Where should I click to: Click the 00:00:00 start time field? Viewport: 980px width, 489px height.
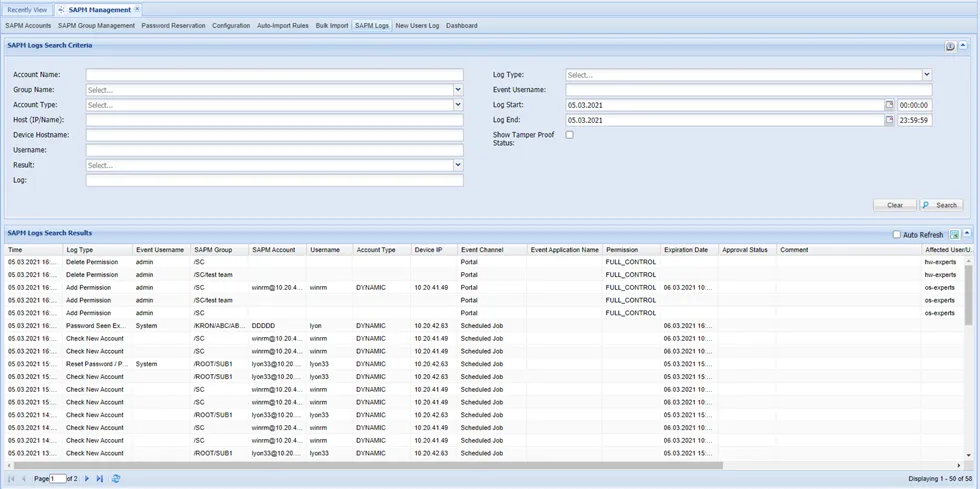[x=914, y=105]
